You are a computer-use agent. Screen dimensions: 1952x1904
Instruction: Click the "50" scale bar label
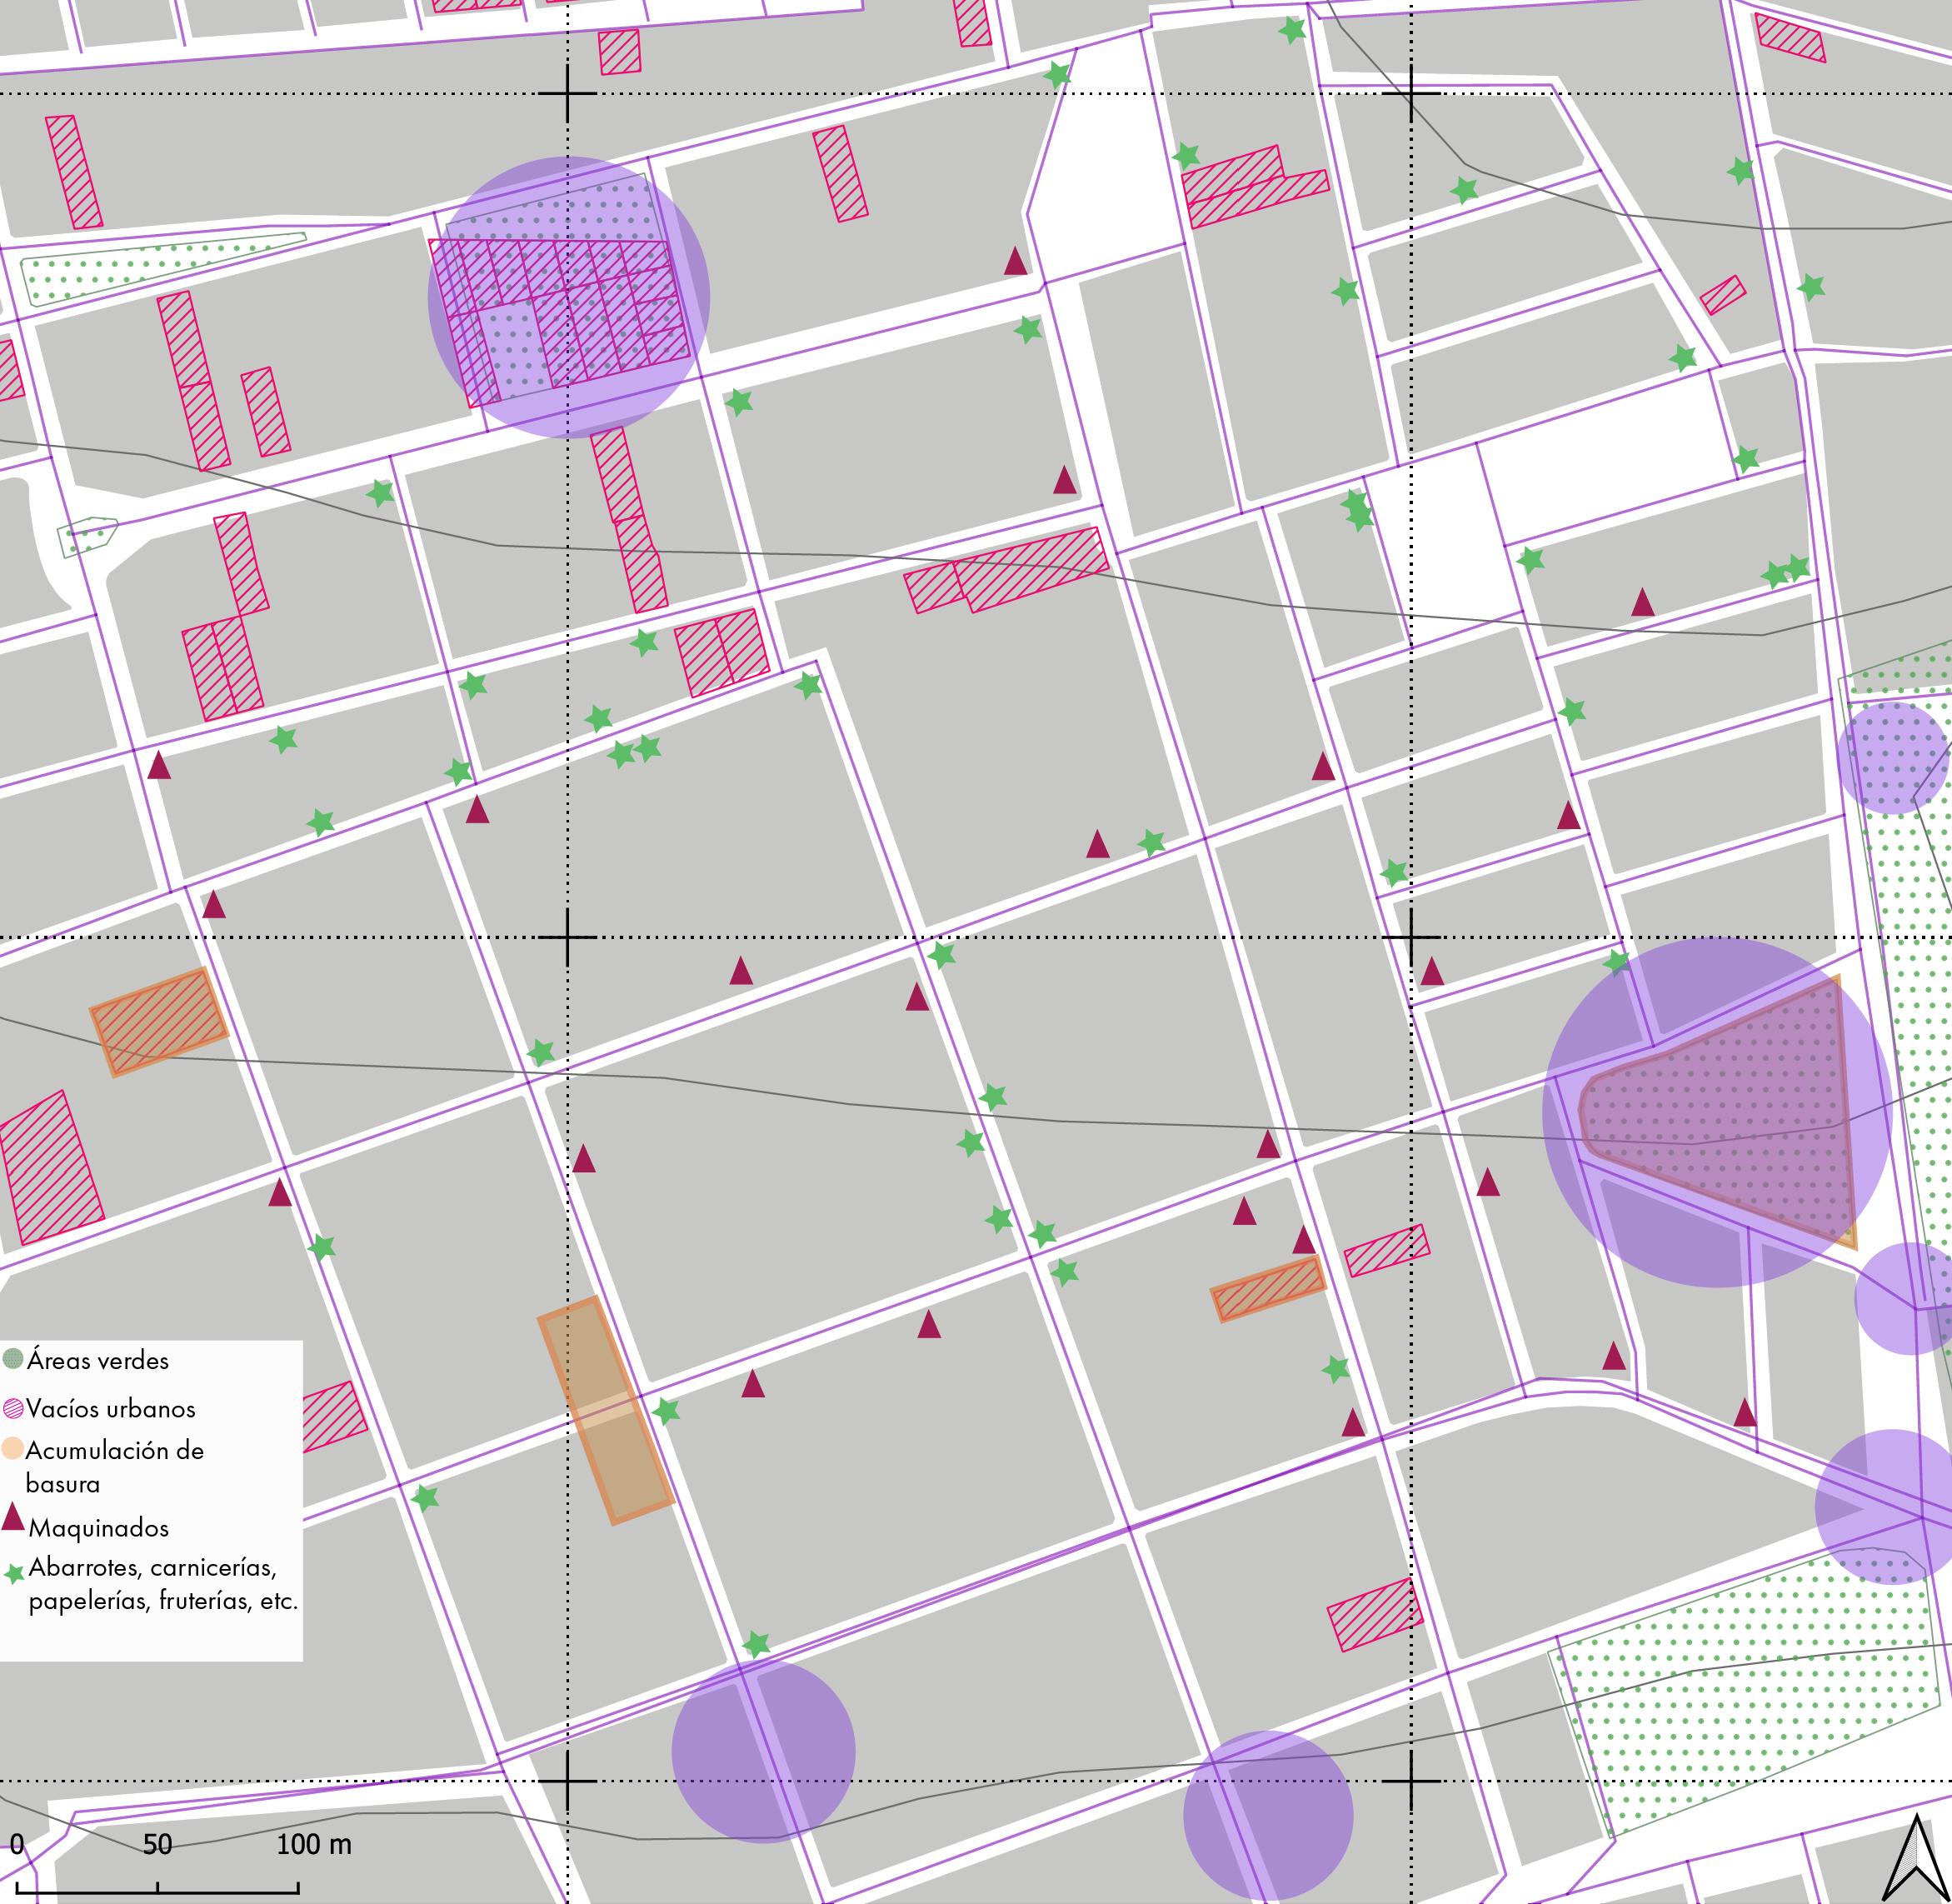click(157, 1845)
